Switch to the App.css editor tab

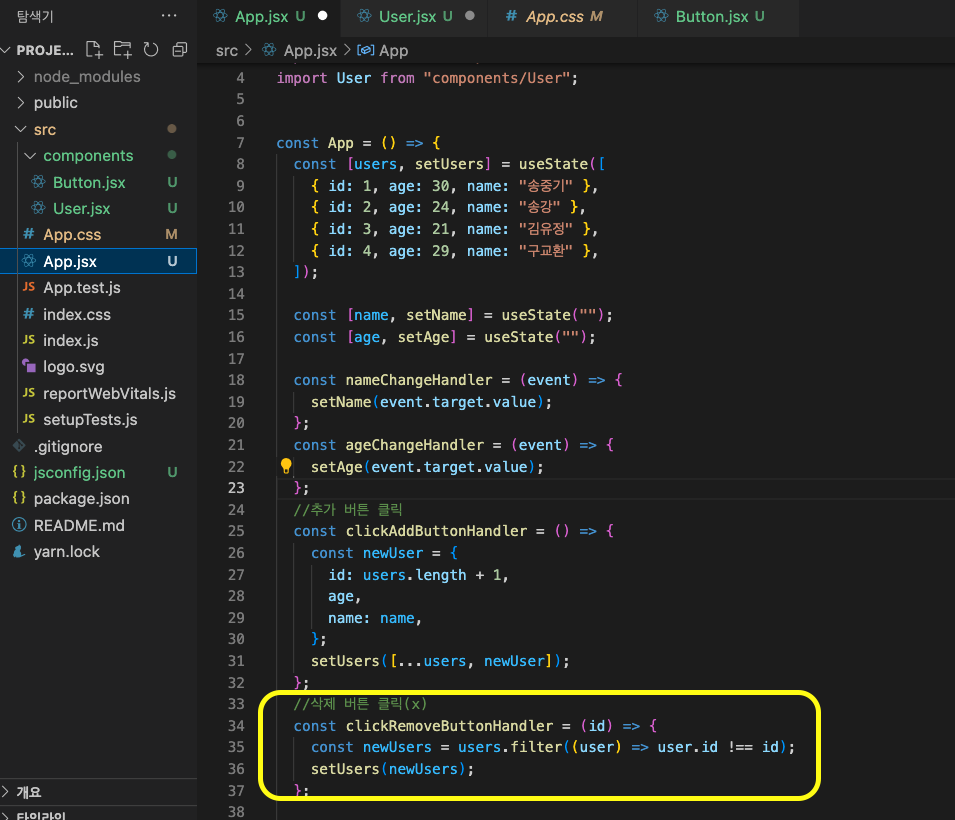click(x=563, y=17)
